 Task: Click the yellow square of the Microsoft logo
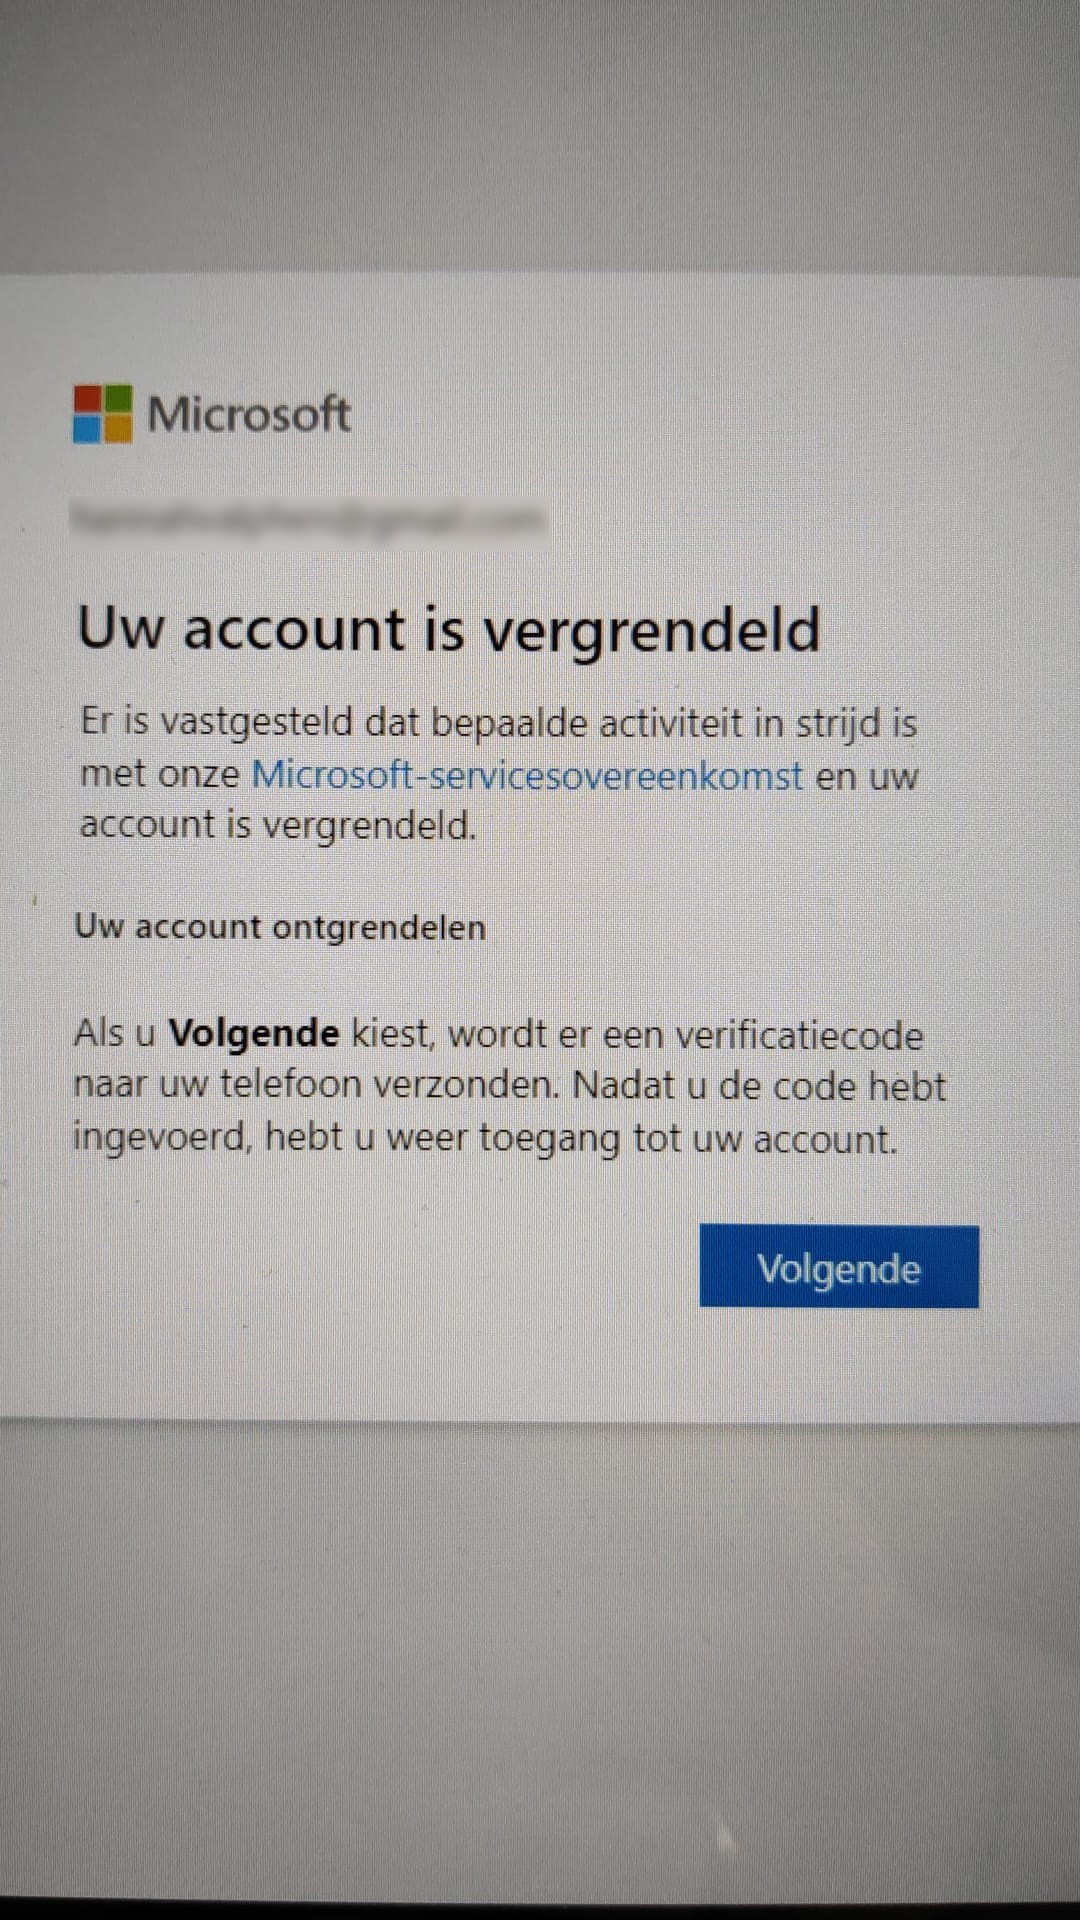click(118, 429)
